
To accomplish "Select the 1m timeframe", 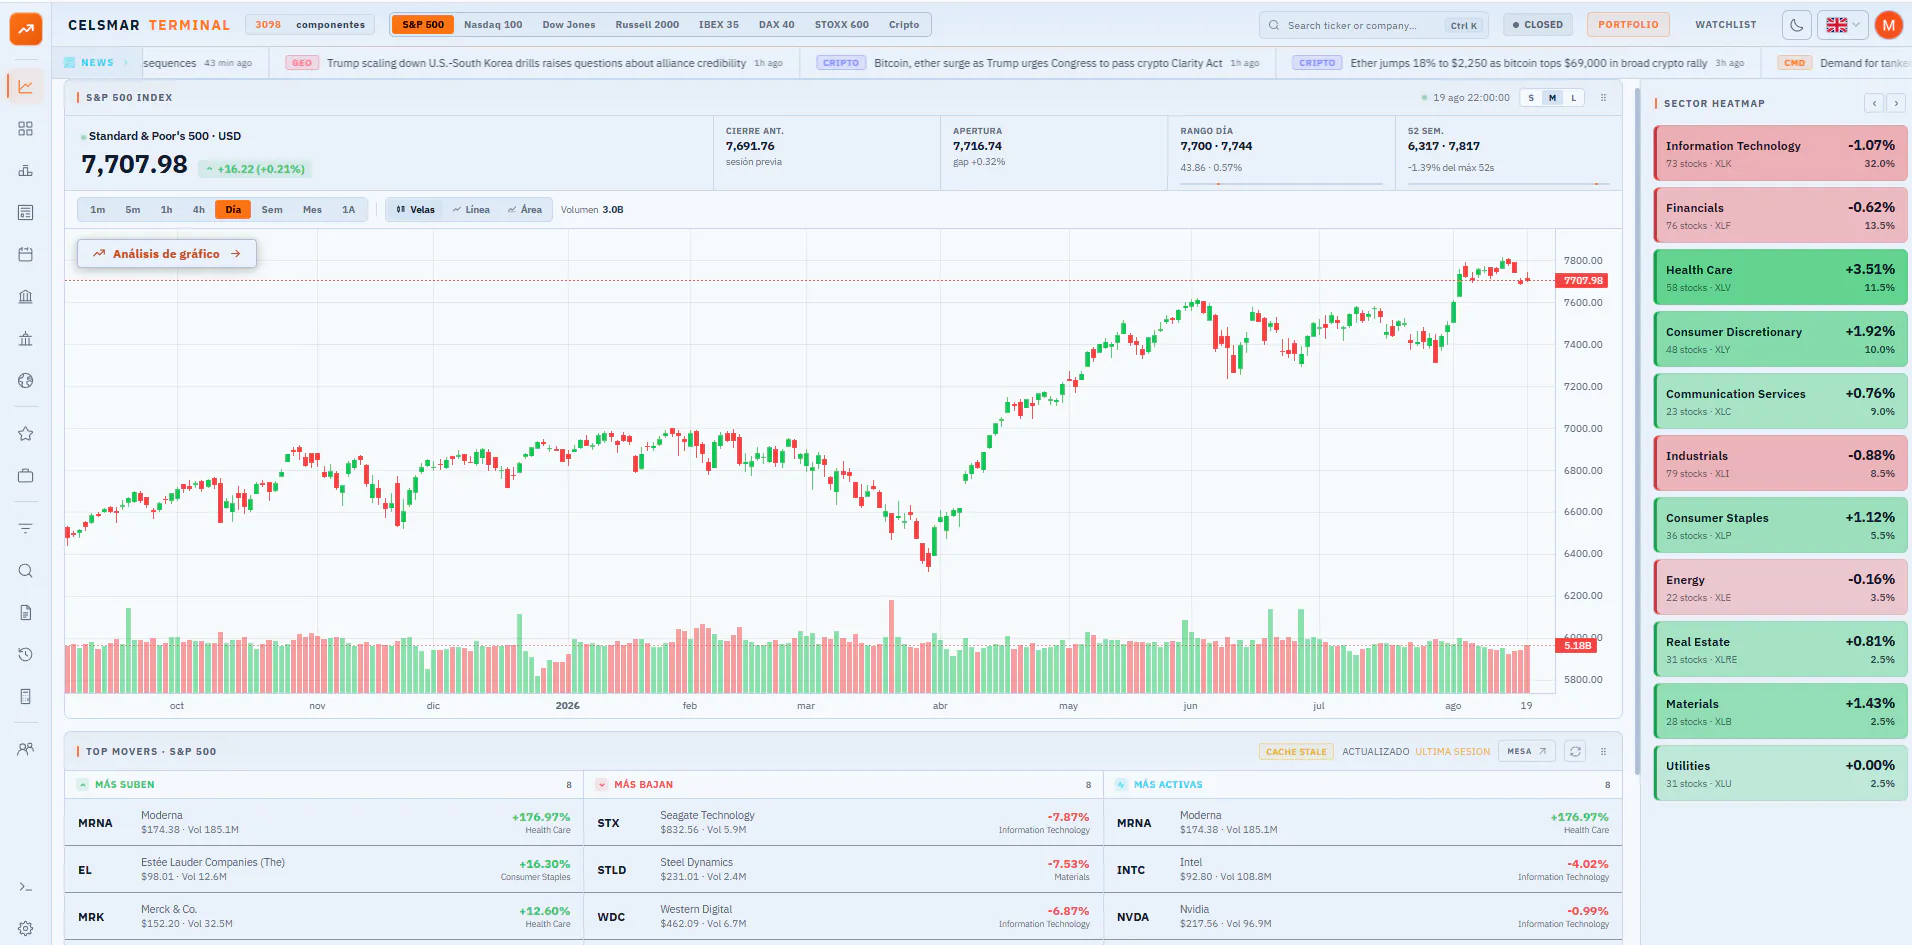I will (98, 210).
